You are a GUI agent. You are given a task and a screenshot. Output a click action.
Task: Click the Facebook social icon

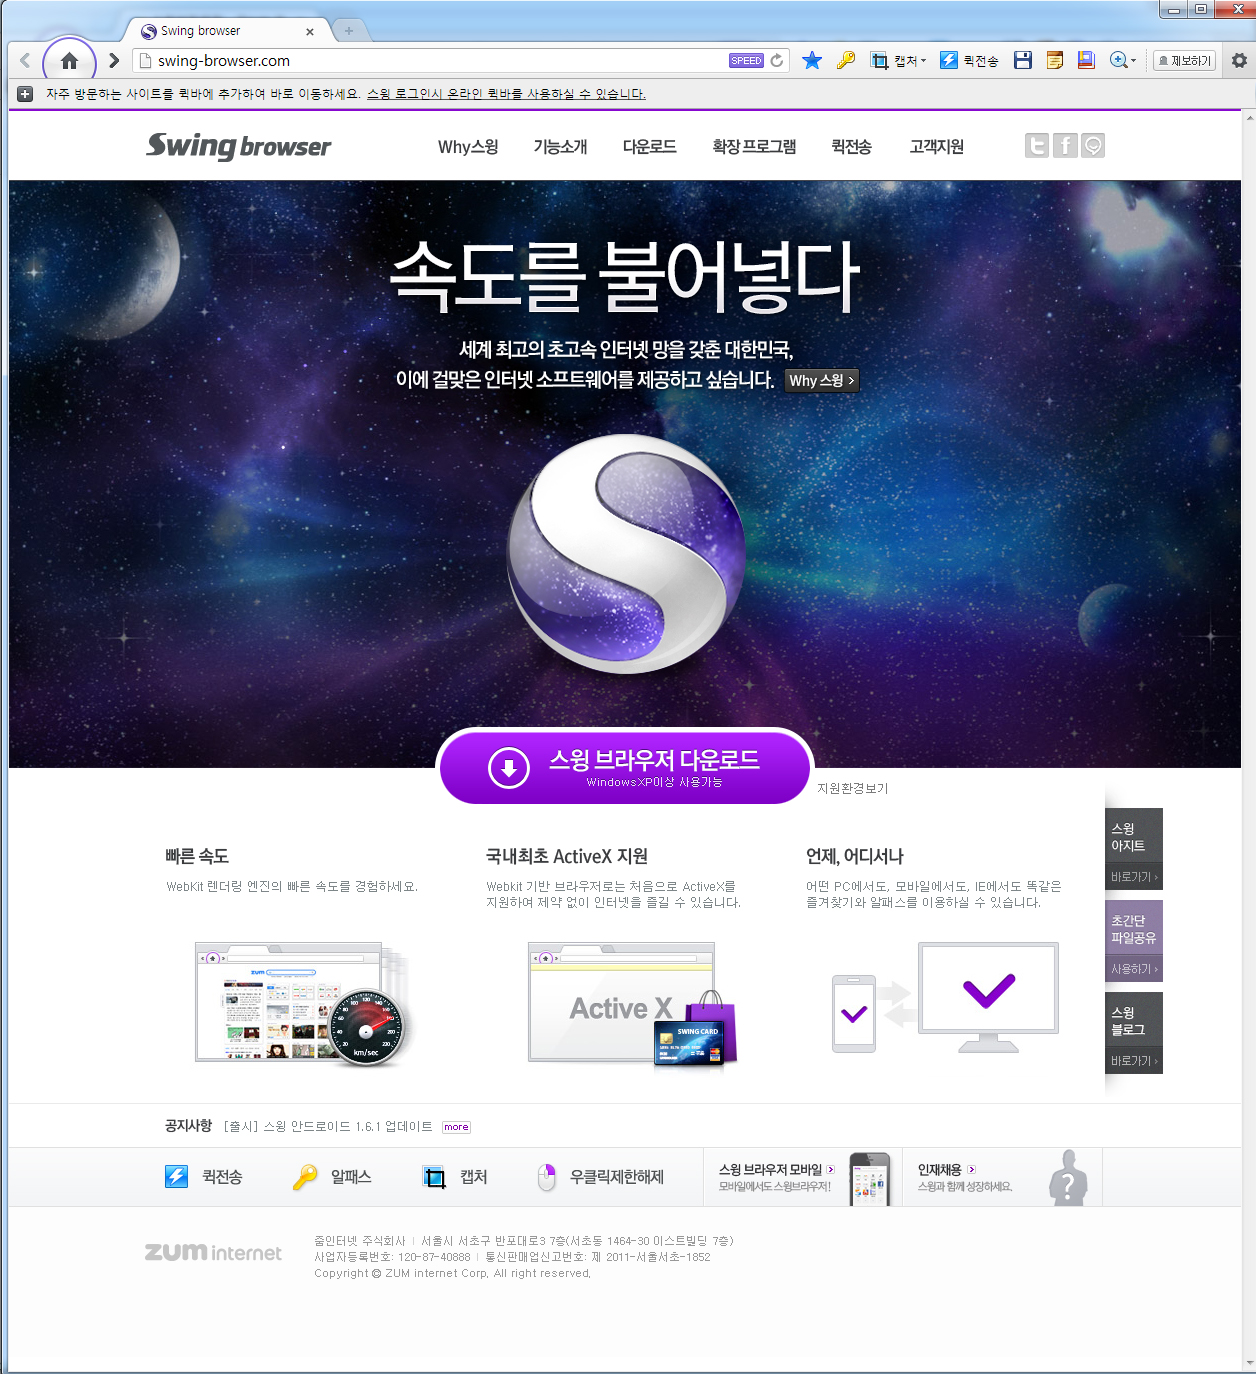pos(1065,146)
